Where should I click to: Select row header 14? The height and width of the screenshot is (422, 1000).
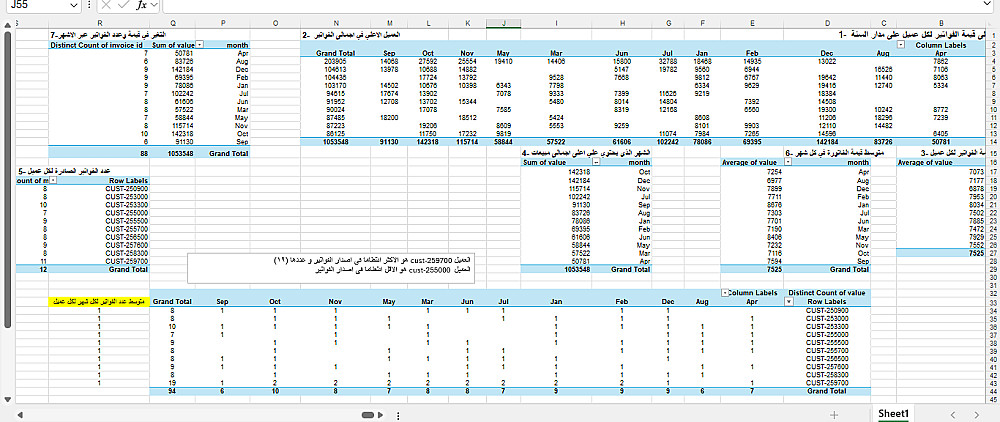pyautogui.click(x=993, y=141)
